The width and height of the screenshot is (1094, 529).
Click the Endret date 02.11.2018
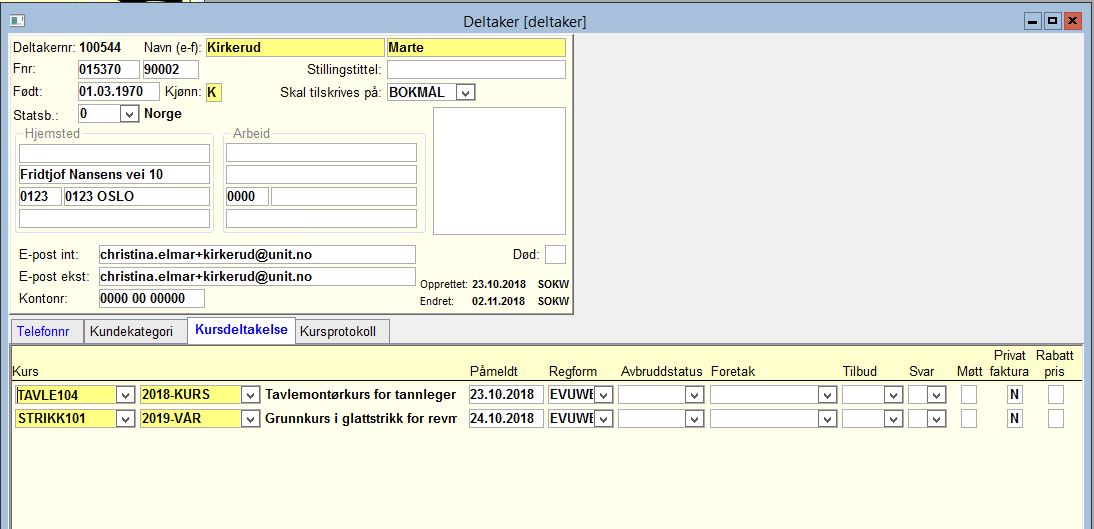point(498,301)
